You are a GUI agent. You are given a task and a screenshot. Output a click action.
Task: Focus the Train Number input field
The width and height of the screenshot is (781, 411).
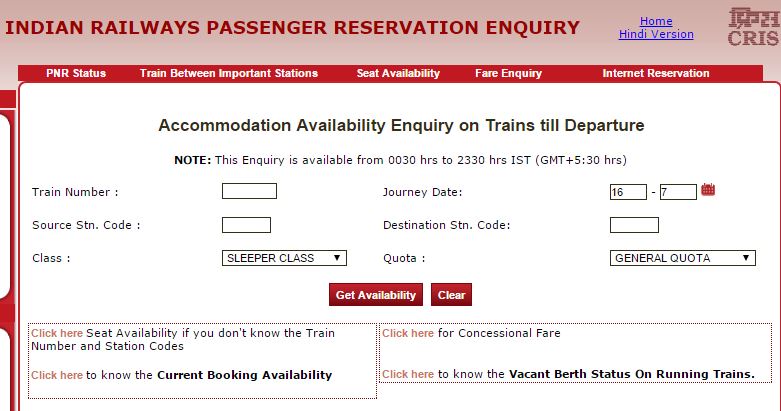249,191
